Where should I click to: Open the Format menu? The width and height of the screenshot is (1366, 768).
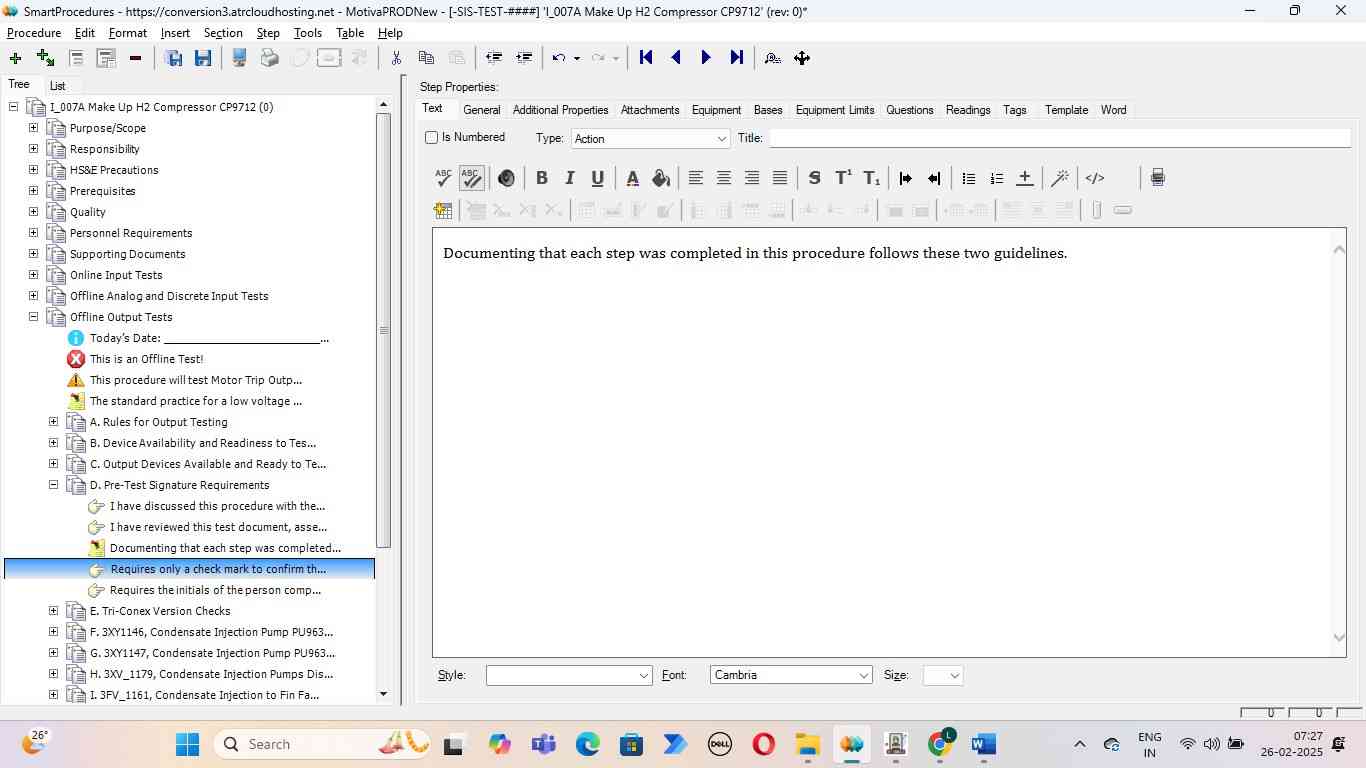[128, 33]
